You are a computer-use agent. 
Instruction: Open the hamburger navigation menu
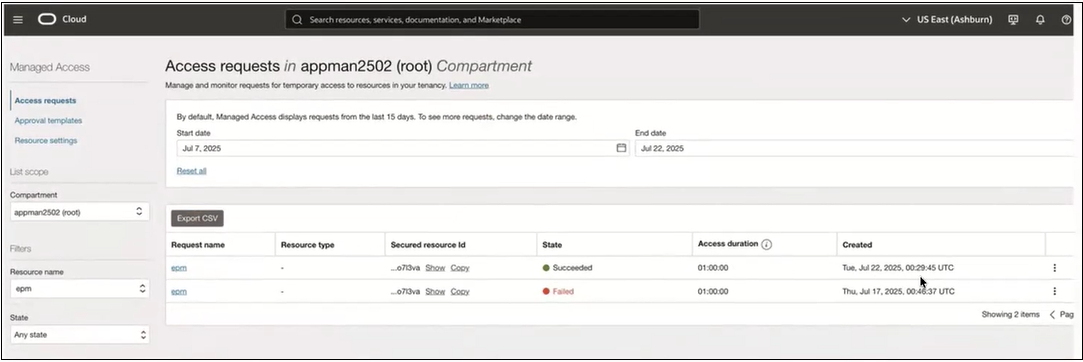(x=18, y=19)
